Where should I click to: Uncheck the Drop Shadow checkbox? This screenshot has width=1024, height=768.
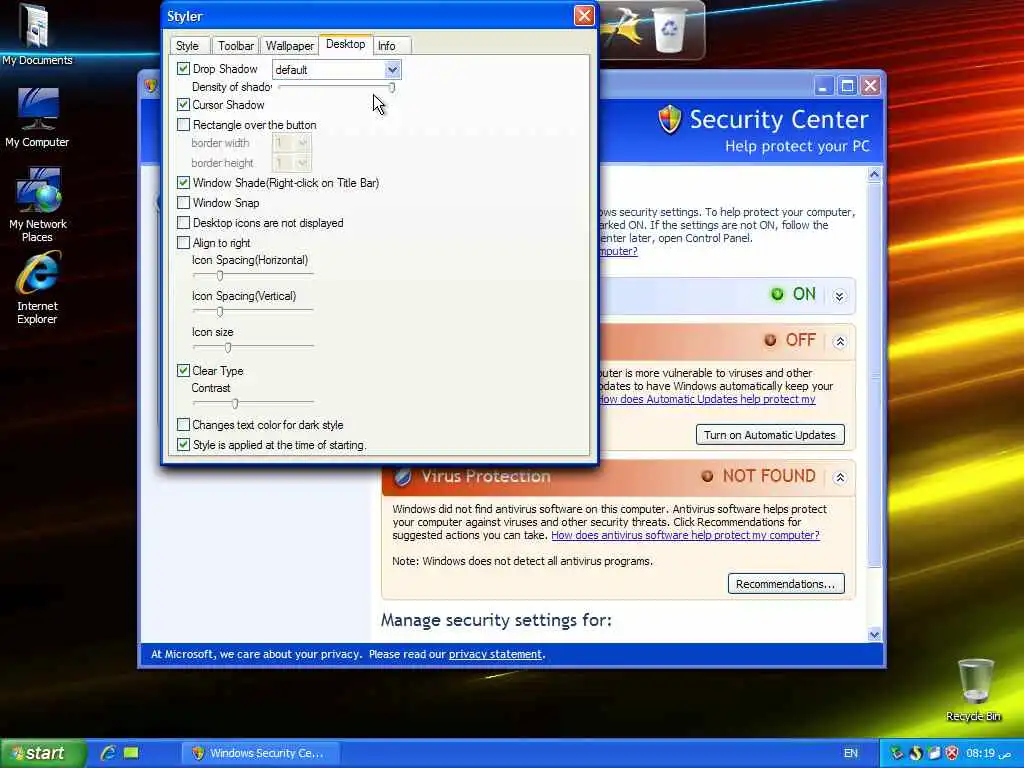184,69
